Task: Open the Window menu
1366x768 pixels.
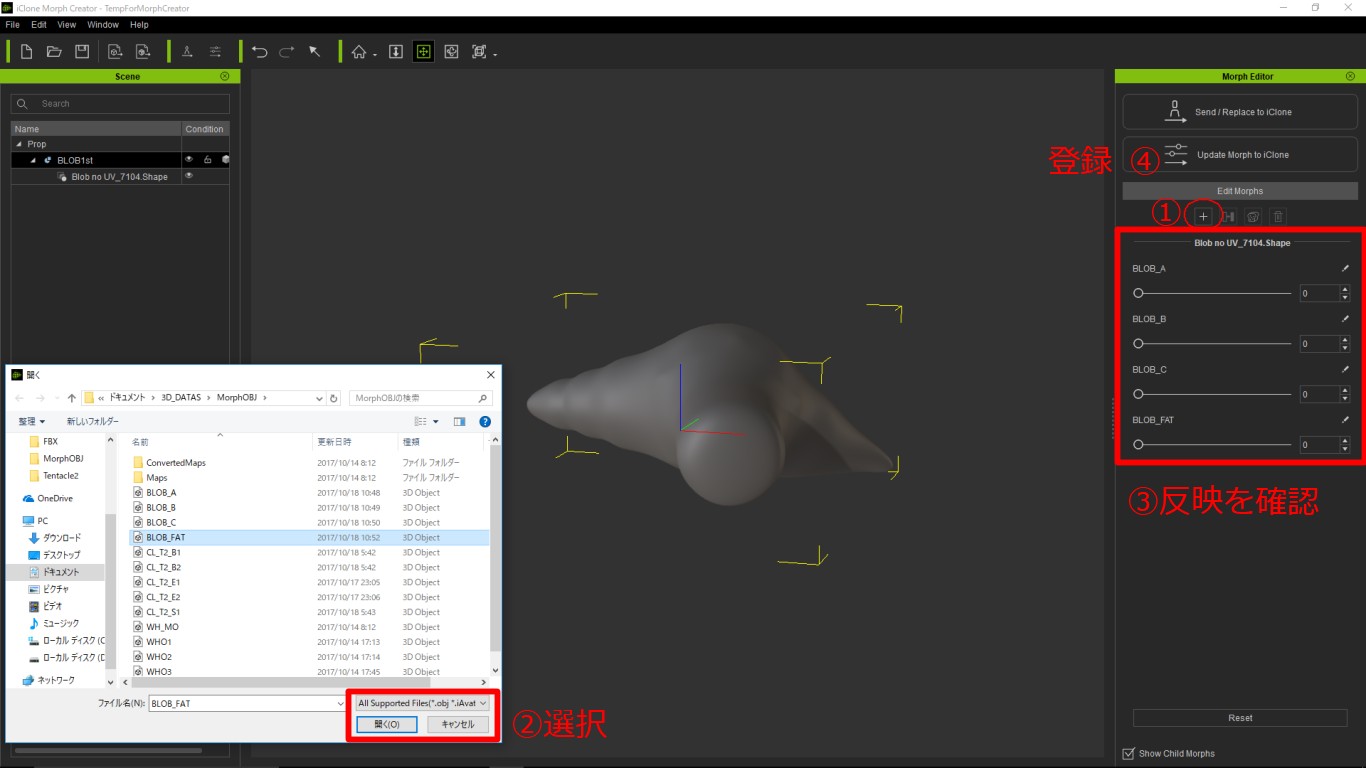Action: (103, 24)
